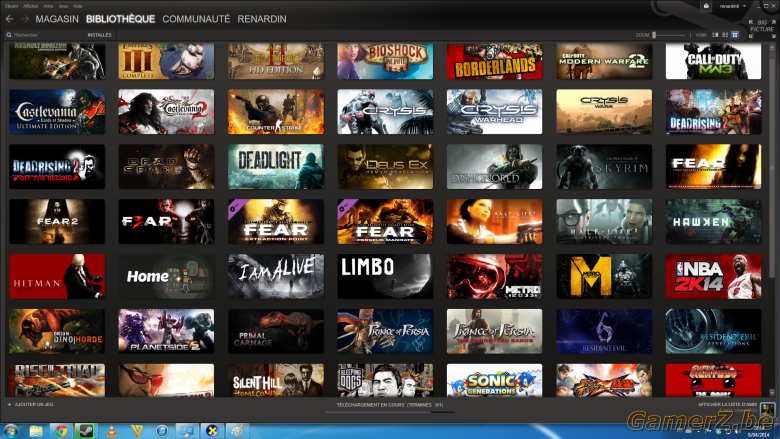Click AJOUTER UN JEU...

35,404
